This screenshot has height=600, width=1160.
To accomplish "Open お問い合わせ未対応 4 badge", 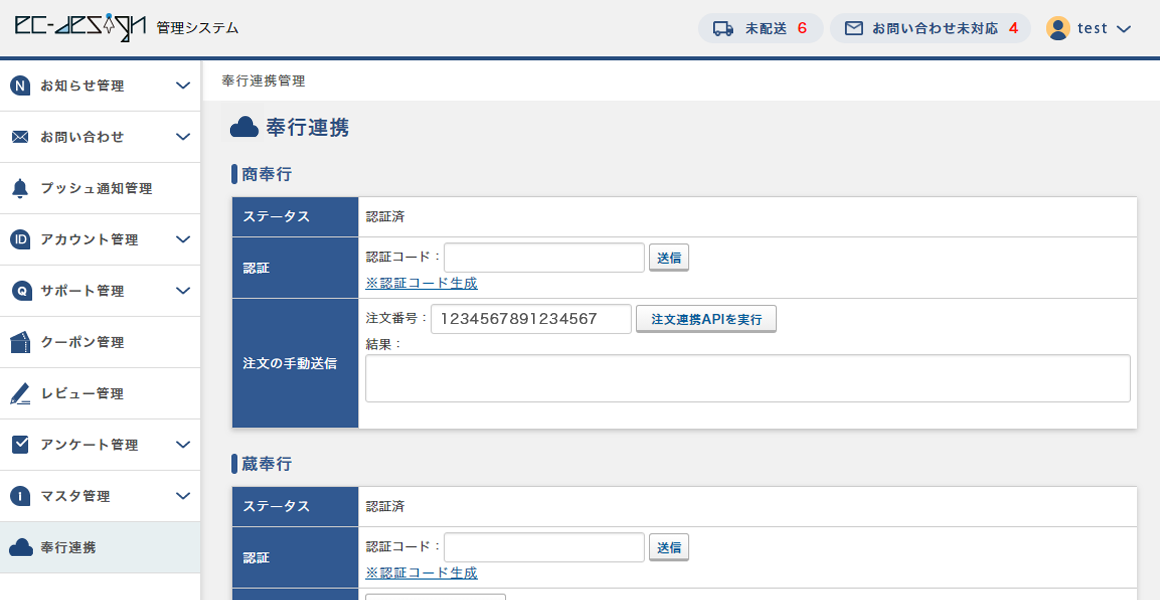I will (930, 28).
